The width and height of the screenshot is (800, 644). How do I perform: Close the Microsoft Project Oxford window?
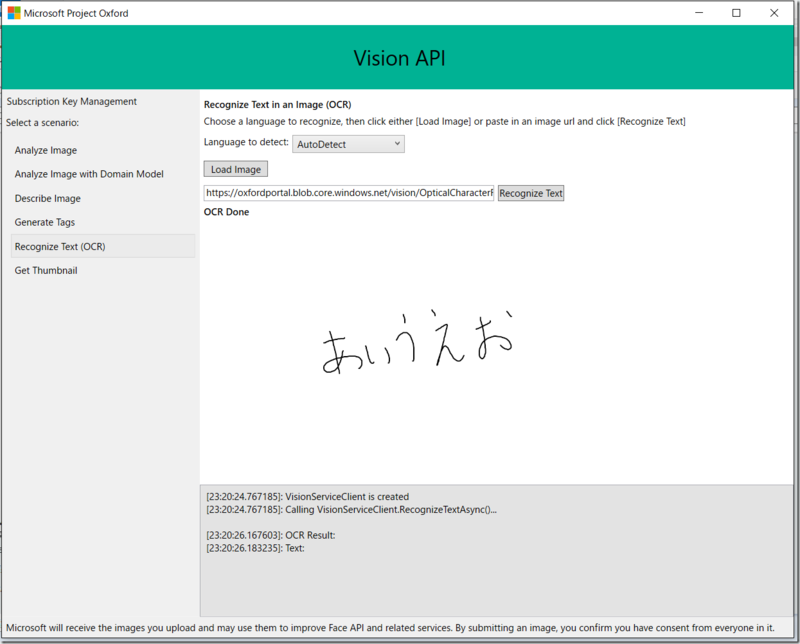click(774, 13)
